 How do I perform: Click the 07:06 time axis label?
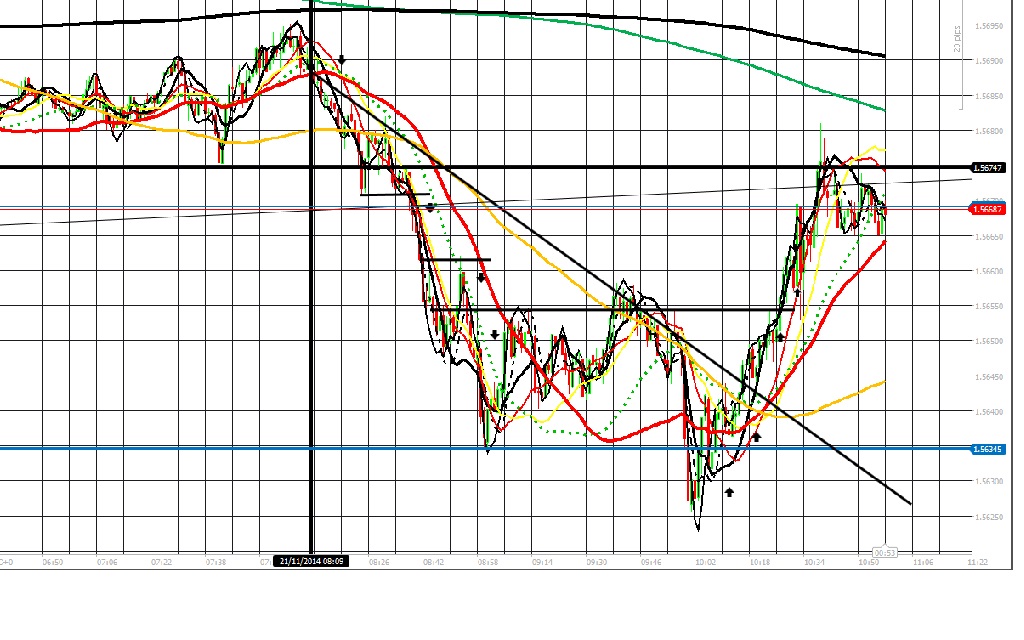pos(107,562)
